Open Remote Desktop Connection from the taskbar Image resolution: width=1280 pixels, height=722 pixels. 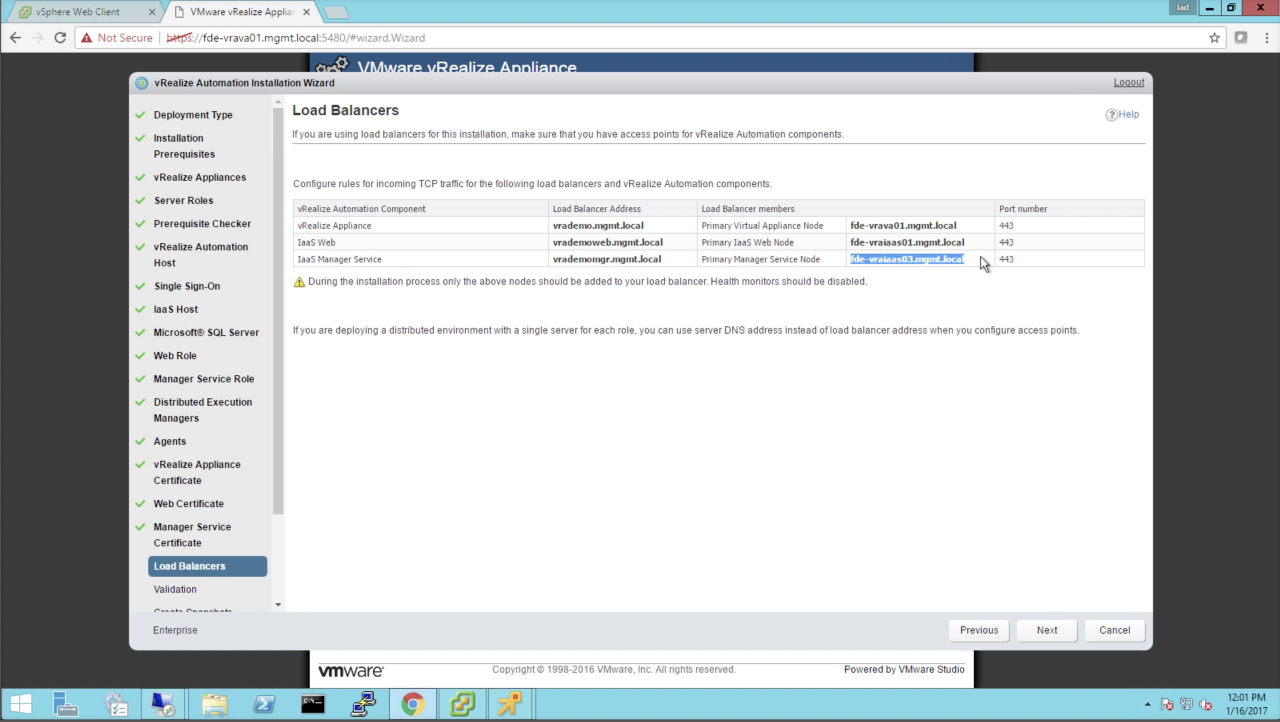point(163,704)
